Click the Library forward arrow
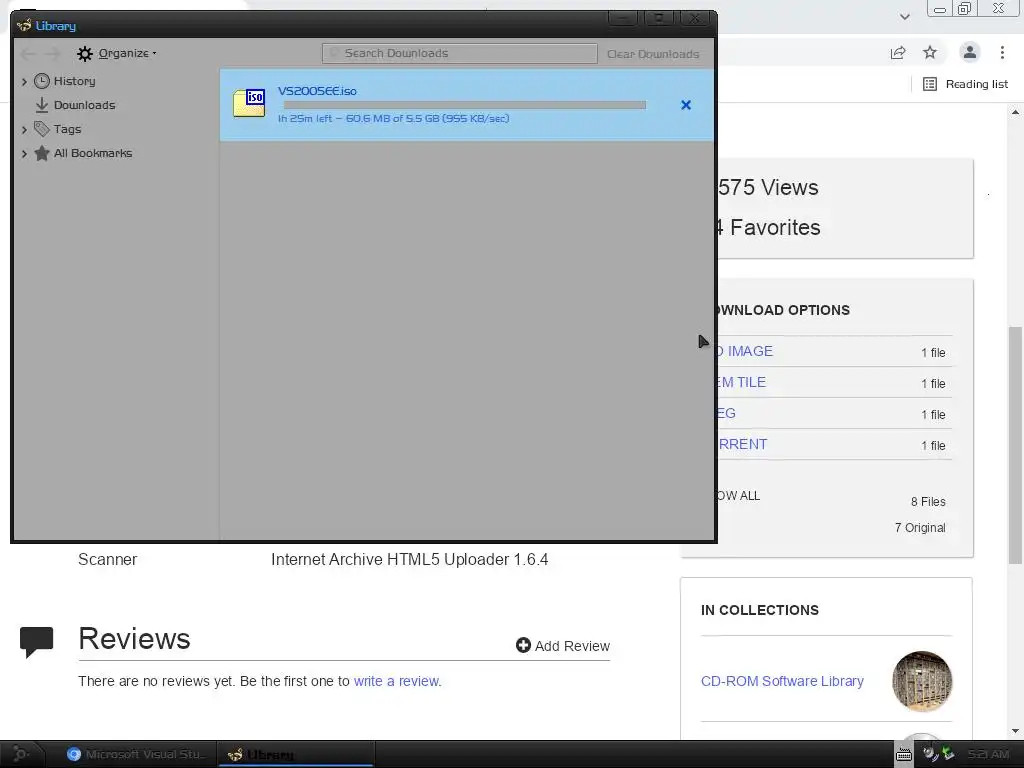Viewport: 1024px width, 768px height. coord(53,54)
